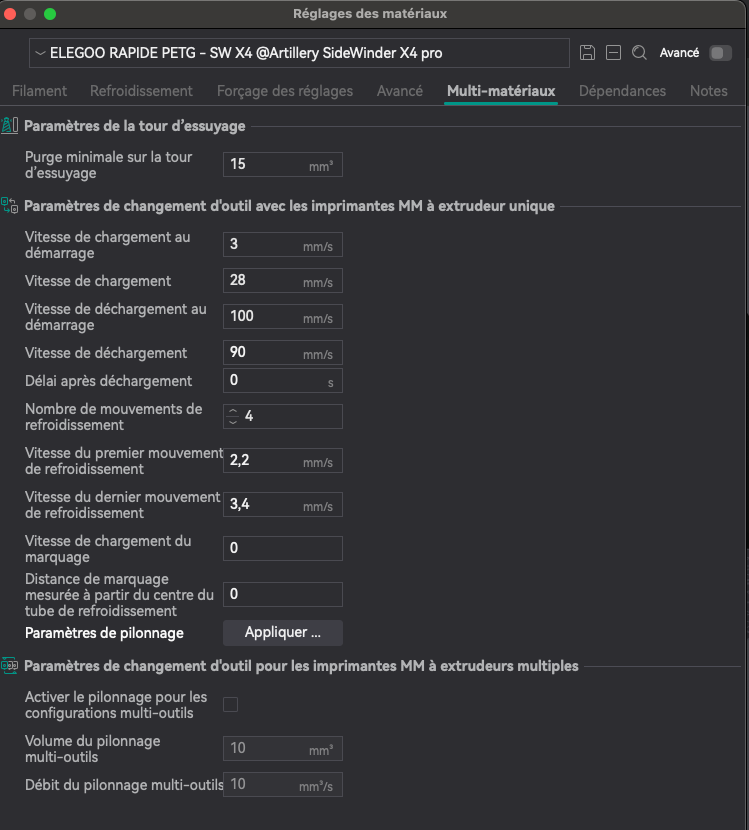Image resolution: width=749 pixels, height=830 pixels.
Task: Click the multi-extruder tool change section icon
Action: 10,666
